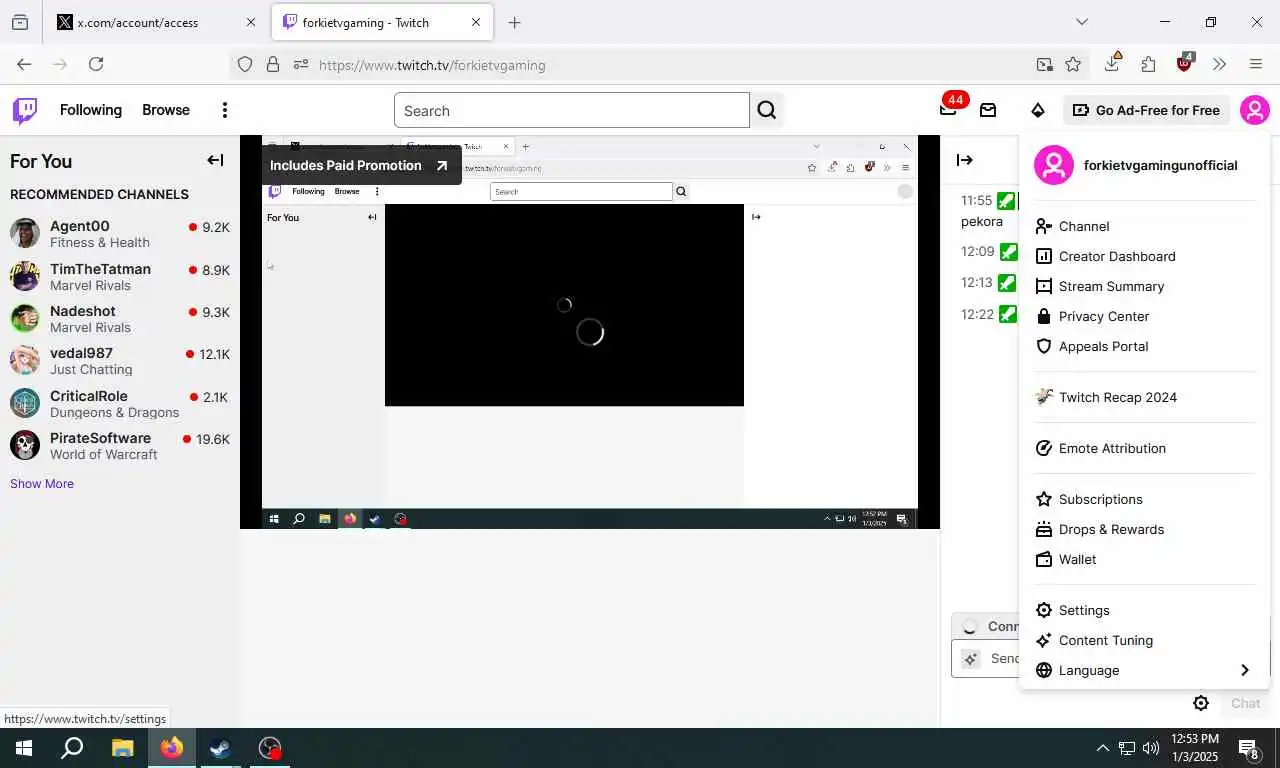Collapse the chat panel arrow
The height and width of the screenshot is (768, 1280).
965,160
